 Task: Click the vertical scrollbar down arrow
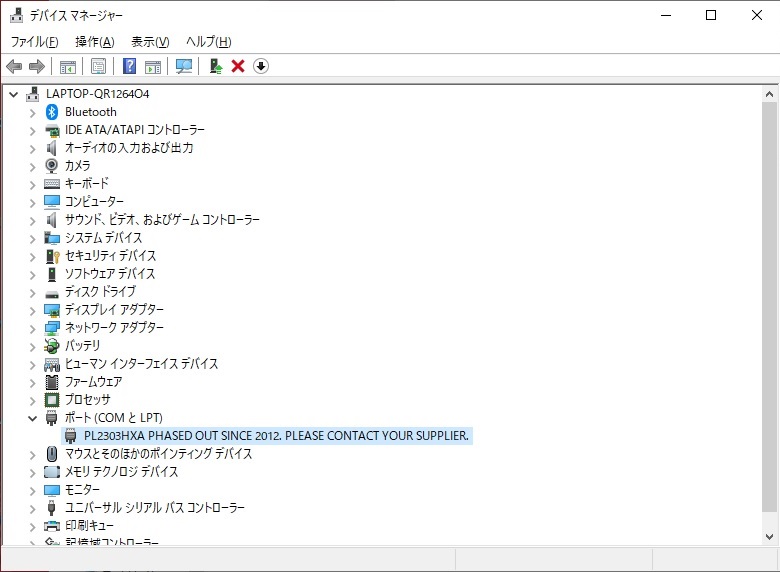[769, 537]
